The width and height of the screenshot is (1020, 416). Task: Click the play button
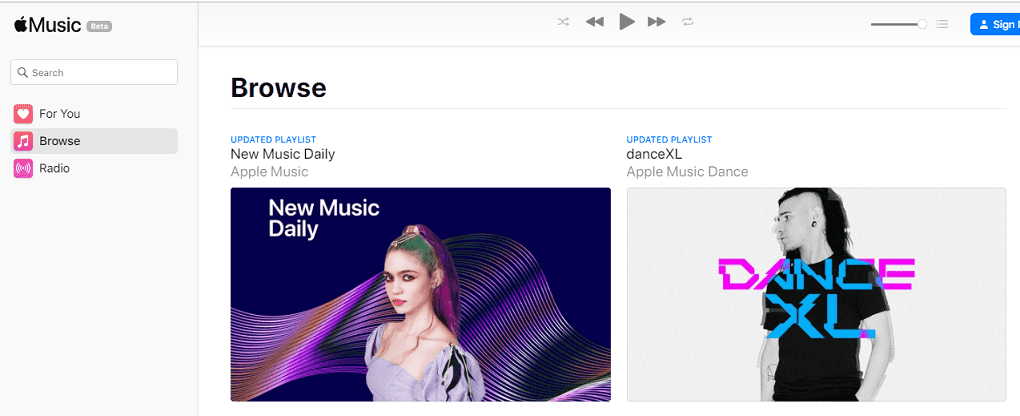[x=626, y=22]
